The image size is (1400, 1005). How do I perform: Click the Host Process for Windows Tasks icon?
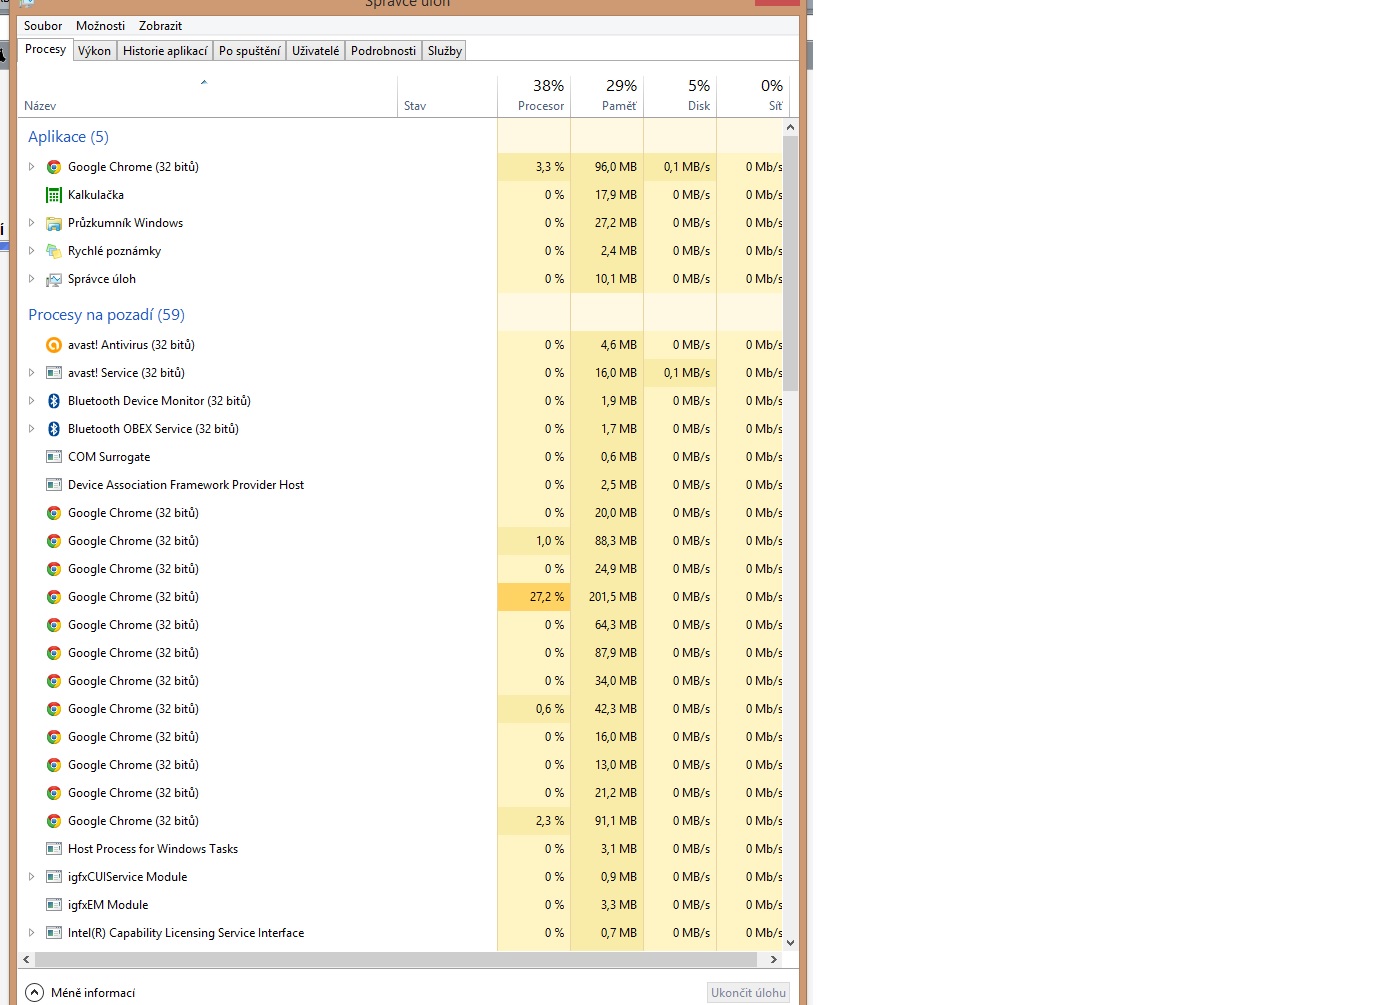pos(54,849)
